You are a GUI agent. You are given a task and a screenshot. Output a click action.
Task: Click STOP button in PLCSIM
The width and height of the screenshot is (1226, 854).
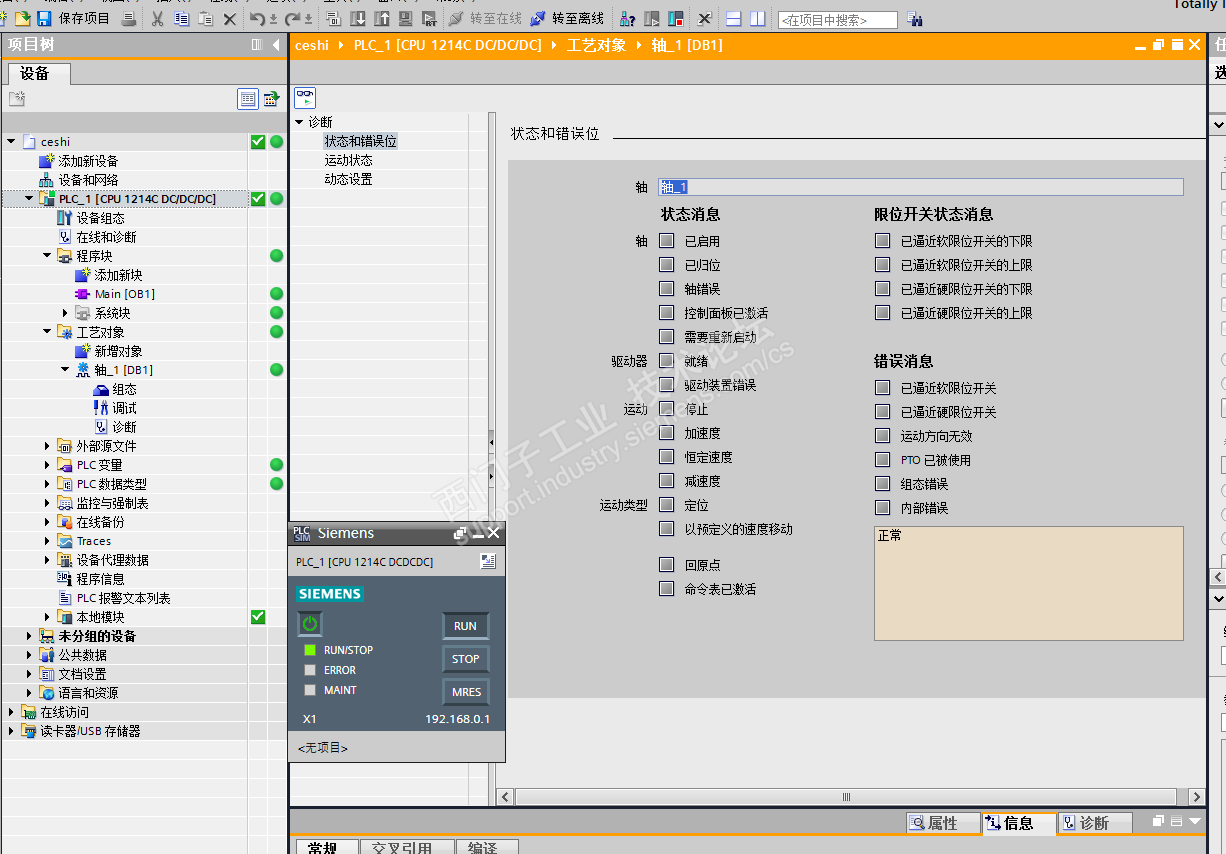[x=466, y=659]
